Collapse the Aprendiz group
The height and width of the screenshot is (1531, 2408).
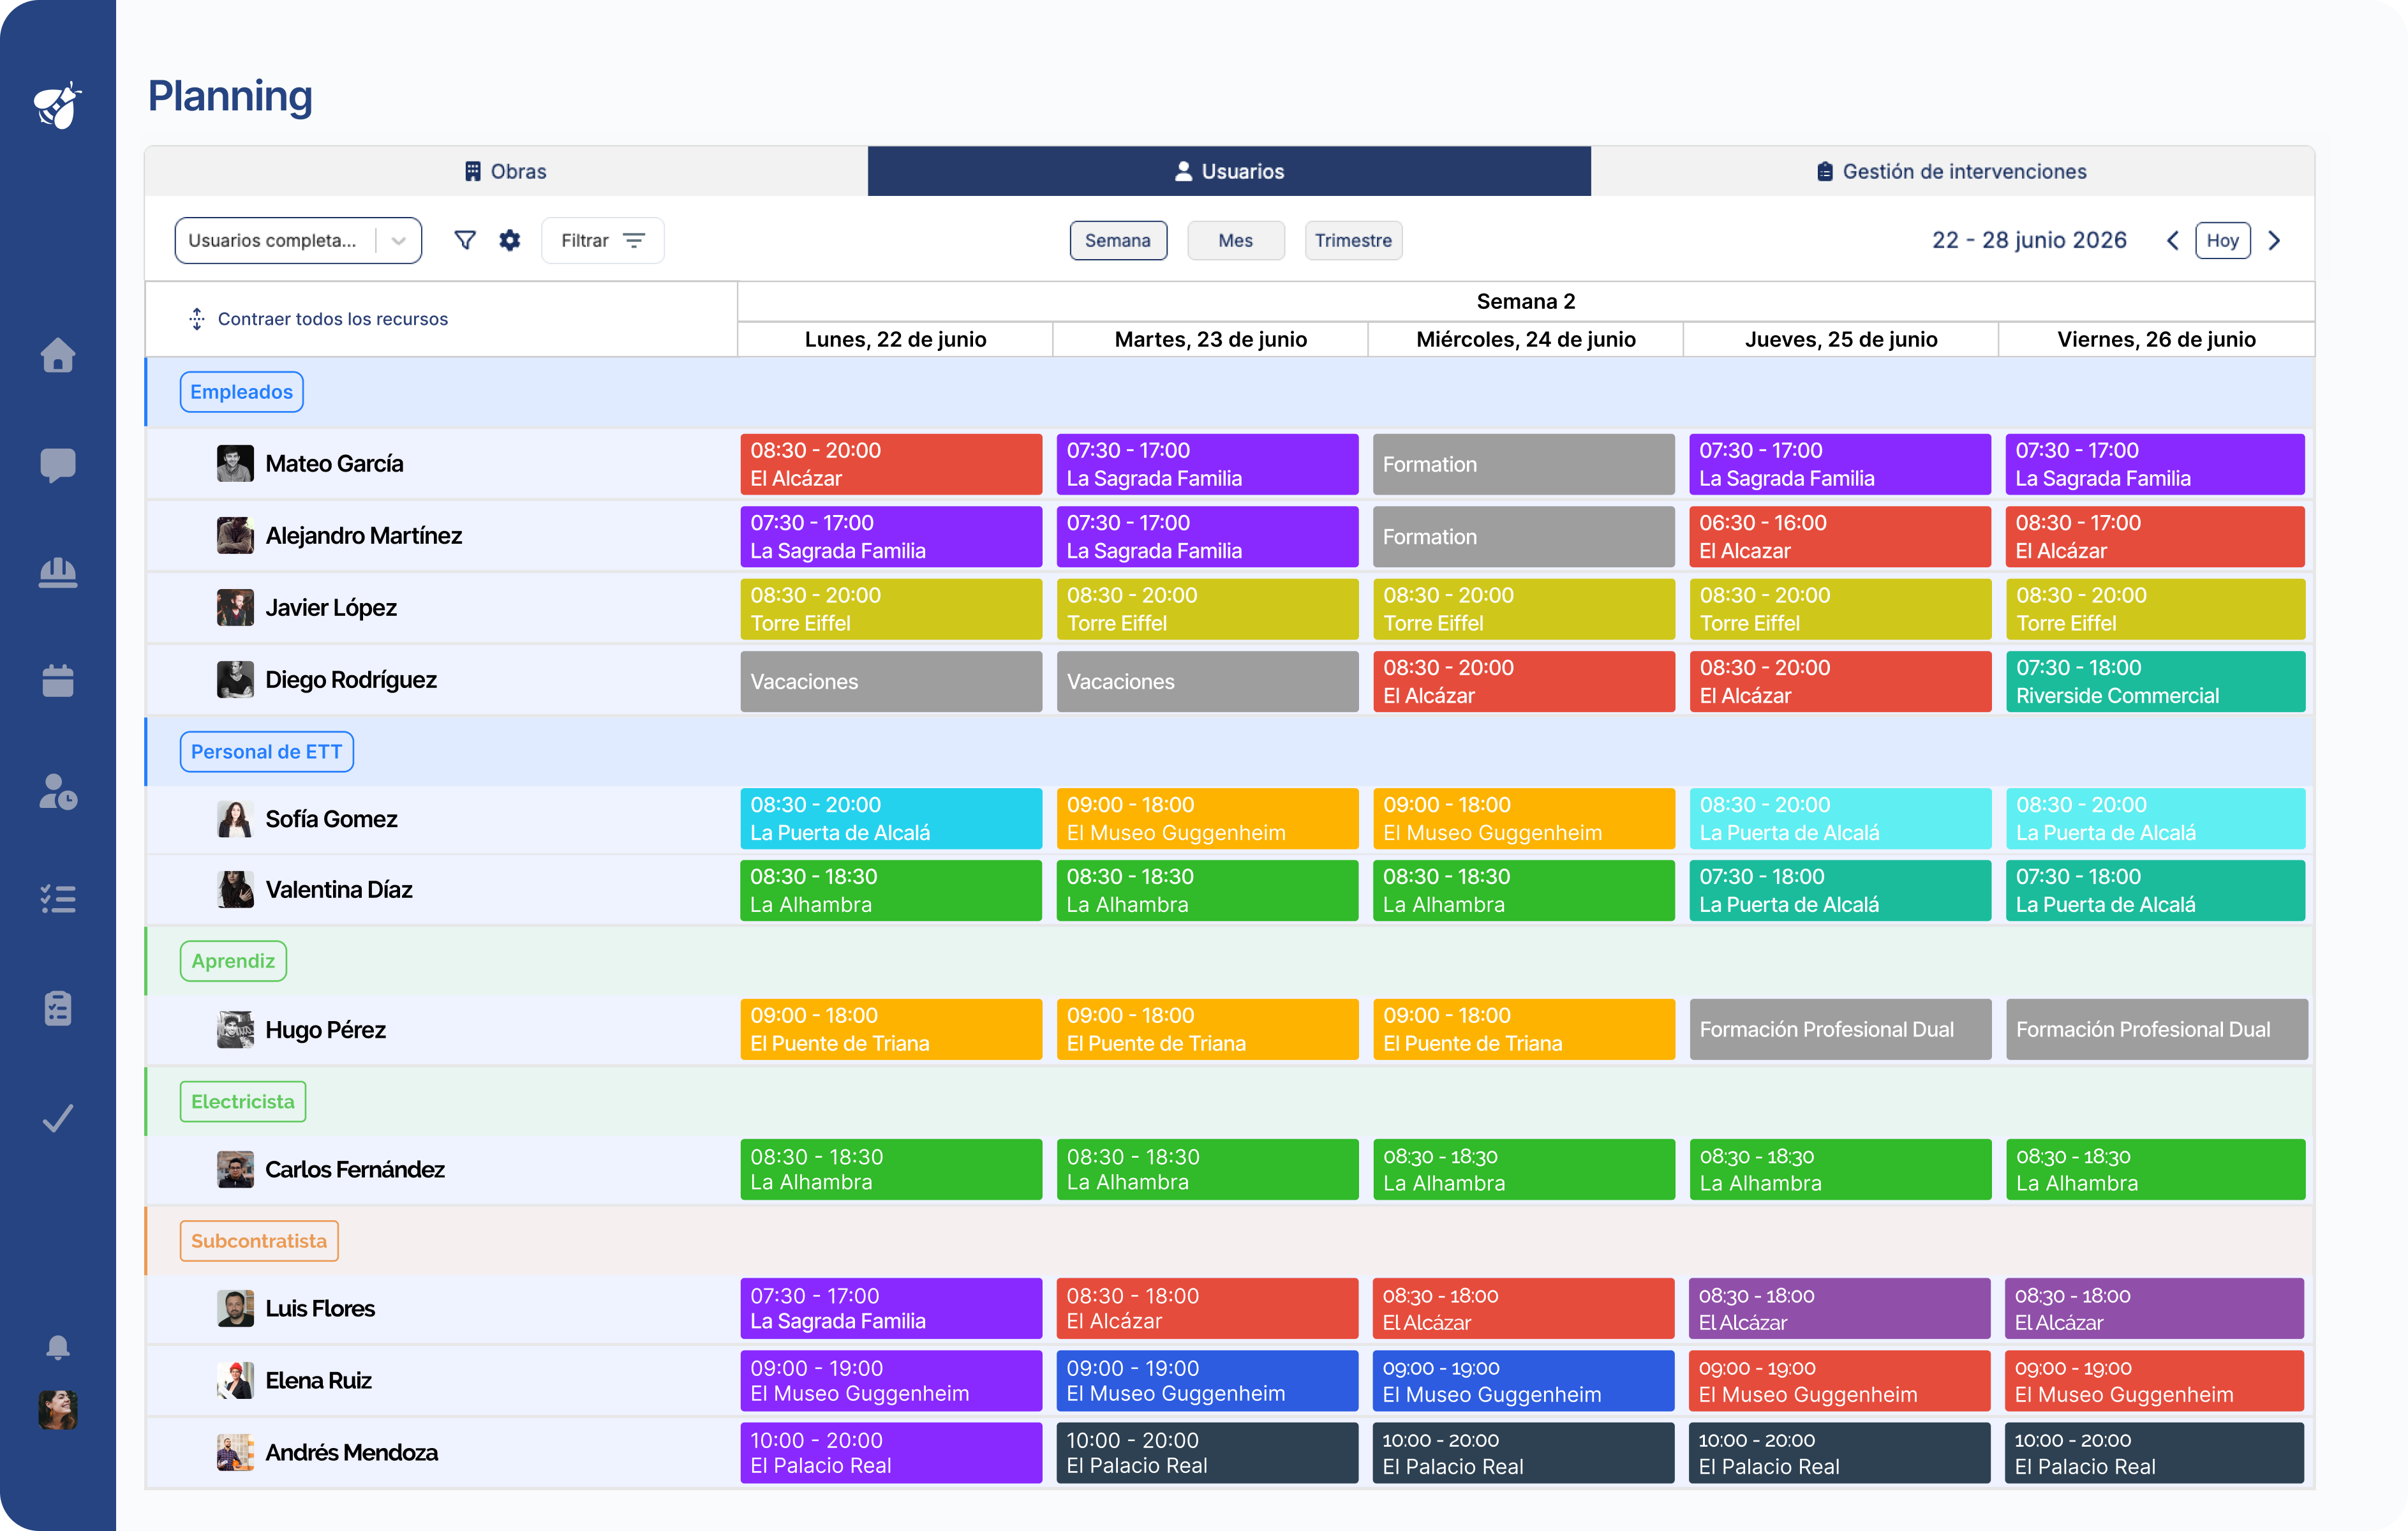[233, 961]
